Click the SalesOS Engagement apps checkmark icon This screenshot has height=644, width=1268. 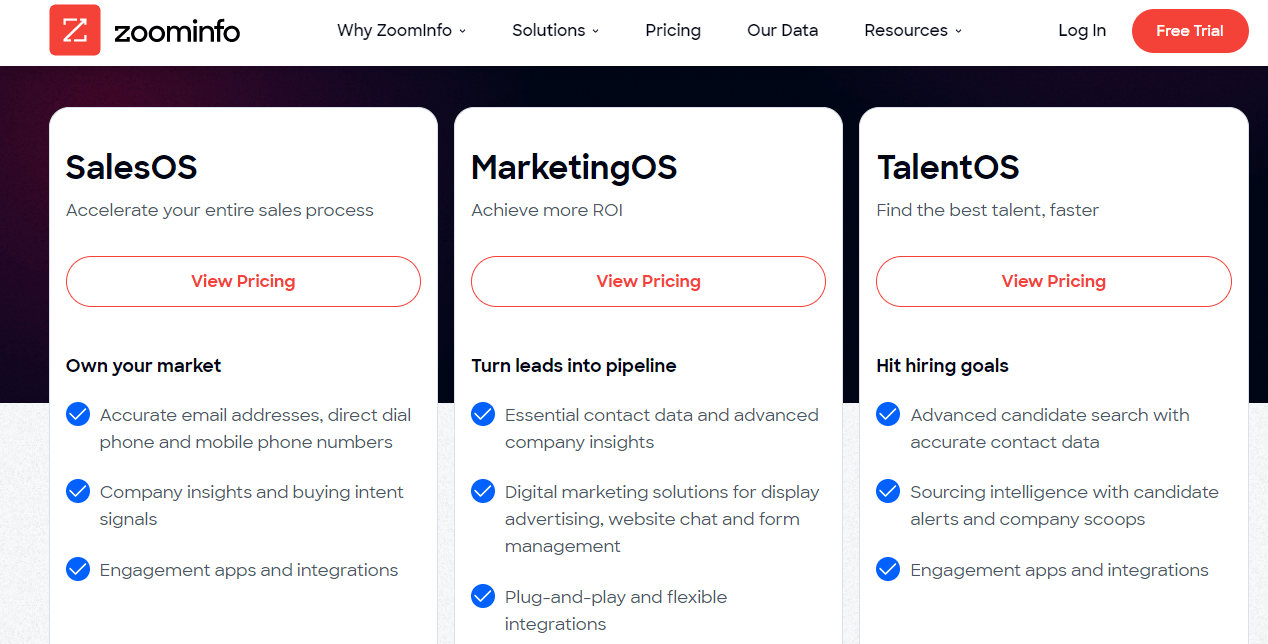point(78,569)
